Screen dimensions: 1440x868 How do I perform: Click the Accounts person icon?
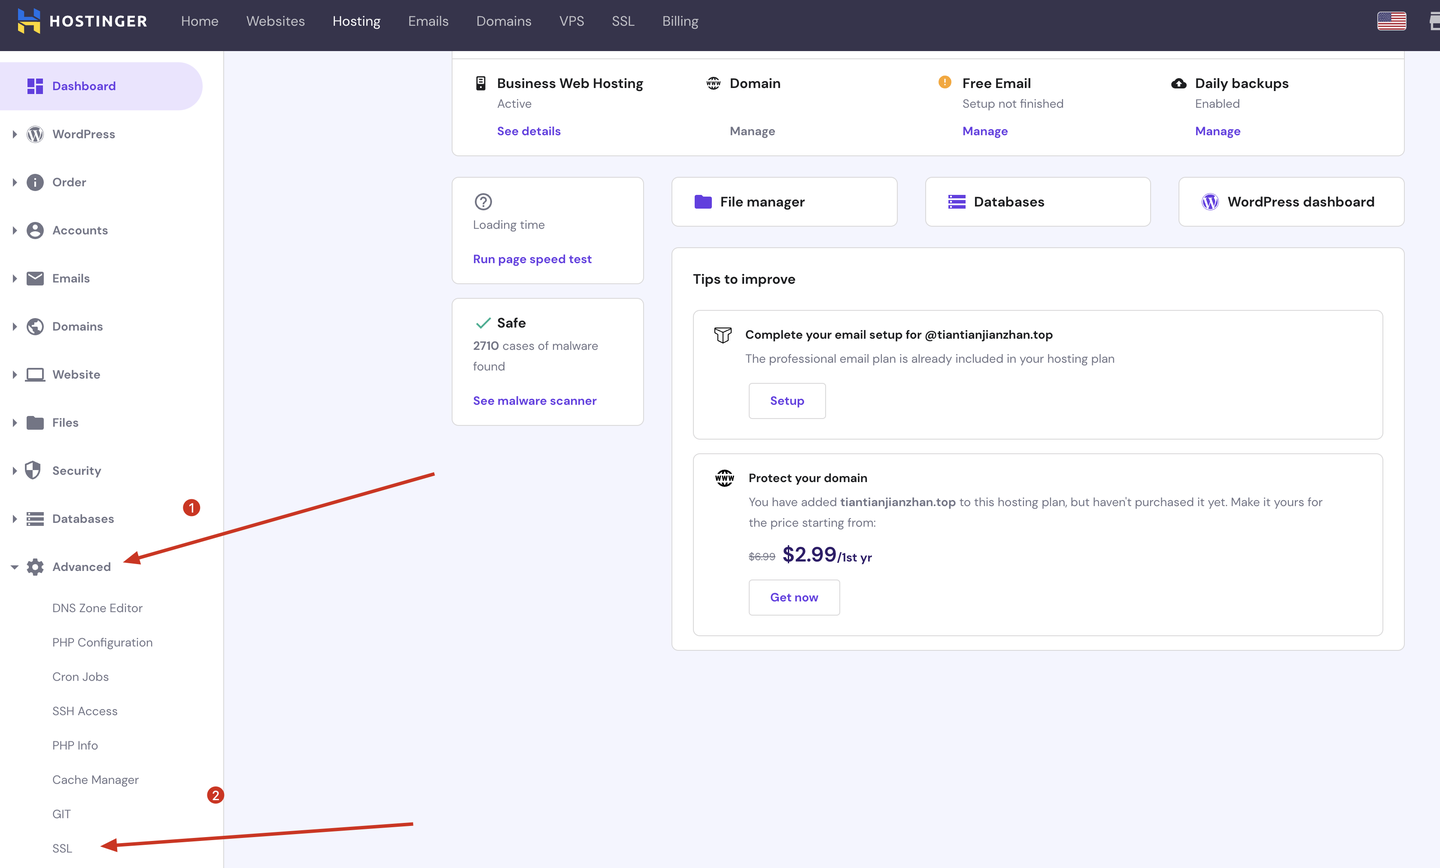[x=35, y=230]
